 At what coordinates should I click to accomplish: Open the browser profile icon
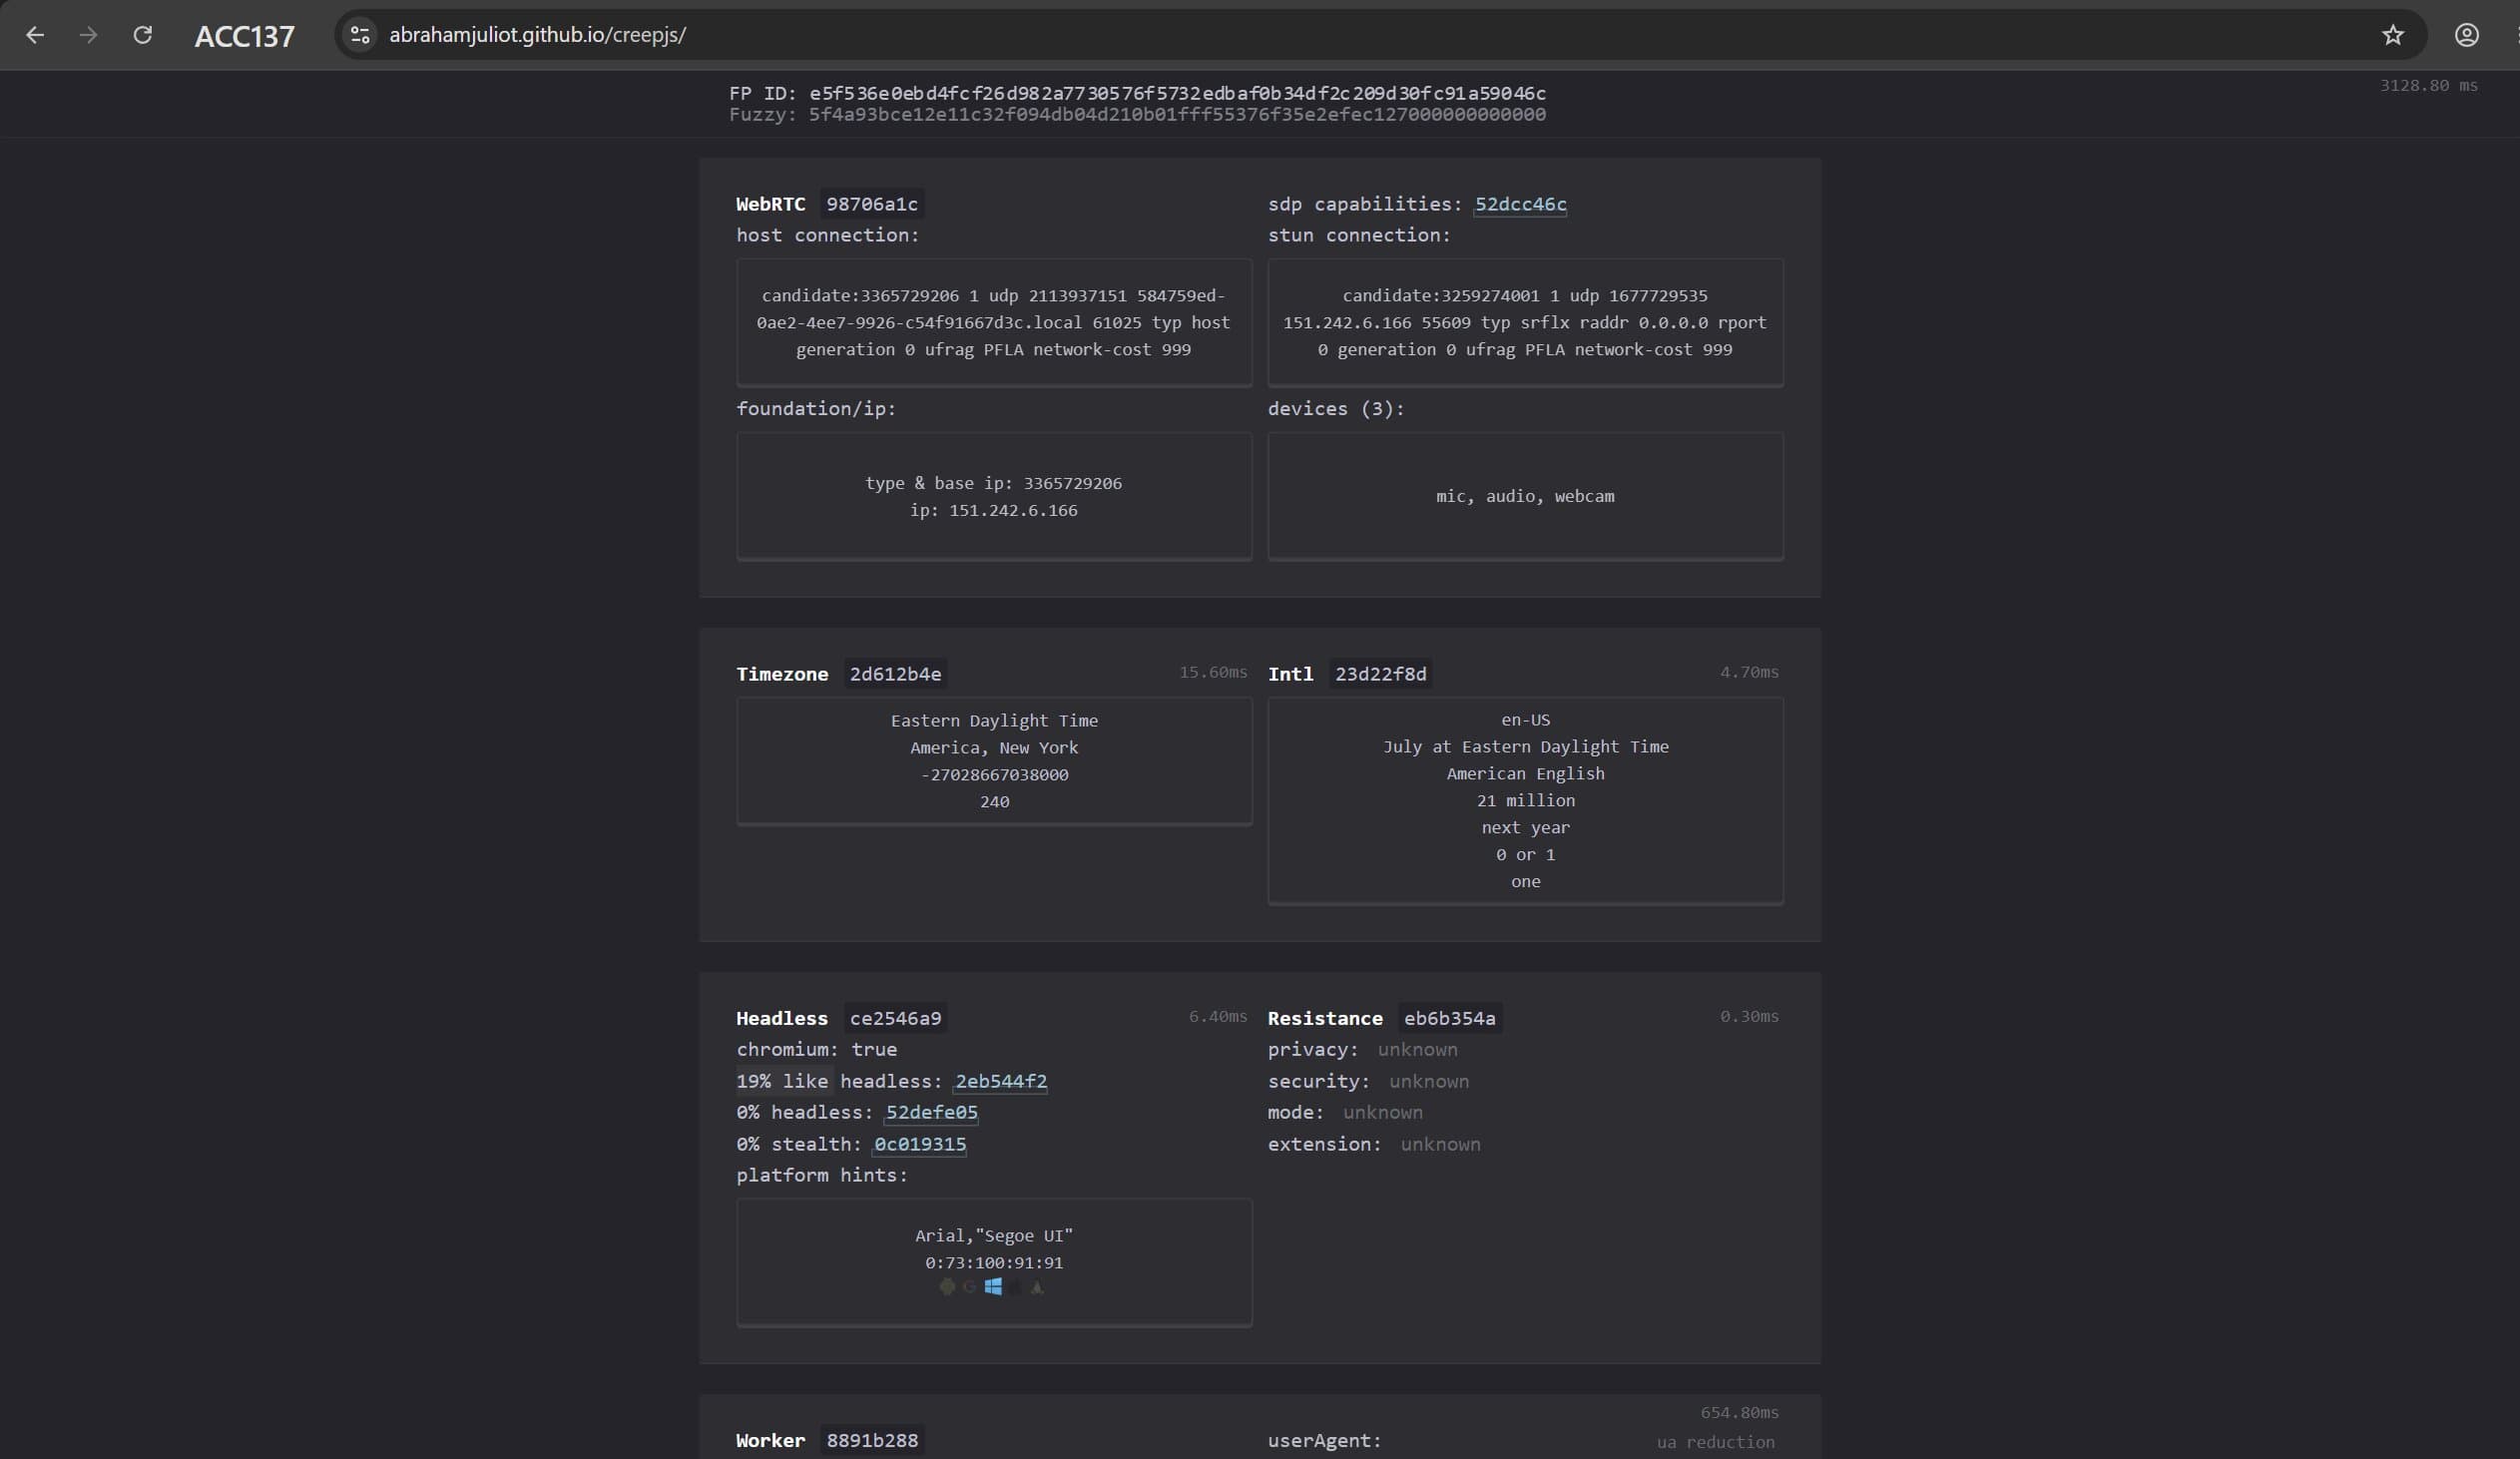click(2466, 35)
